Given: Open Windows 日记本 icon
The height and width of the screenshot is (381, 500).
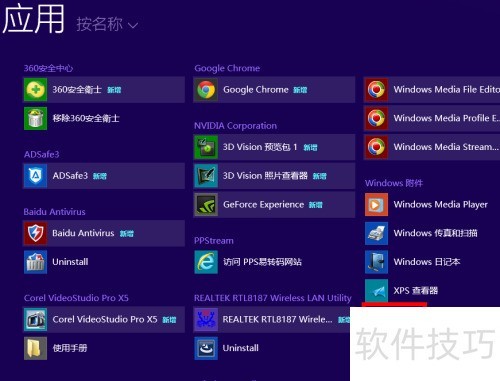Looking at the screenshot, I should pos(376,262).
